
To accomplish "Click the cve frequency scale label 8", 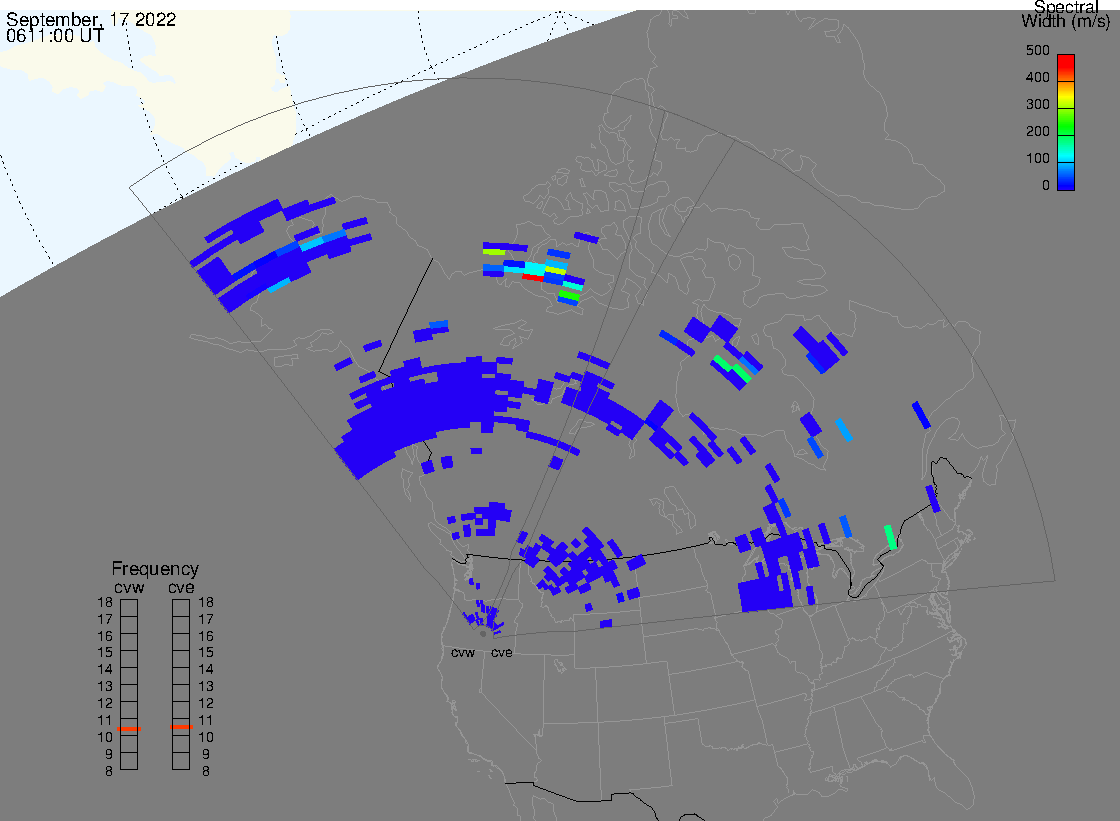I will (206, 771).
